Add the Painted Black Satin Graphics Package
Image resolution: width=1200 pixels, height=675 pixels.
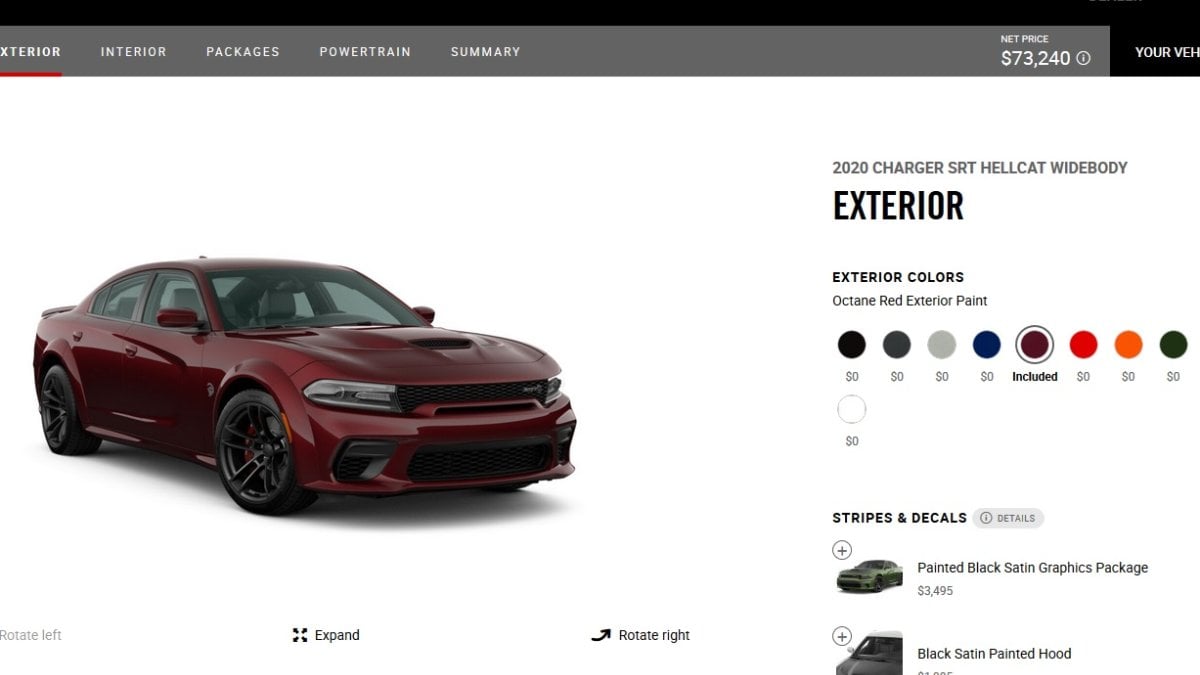pyautogui.click(x=842, y=550)
